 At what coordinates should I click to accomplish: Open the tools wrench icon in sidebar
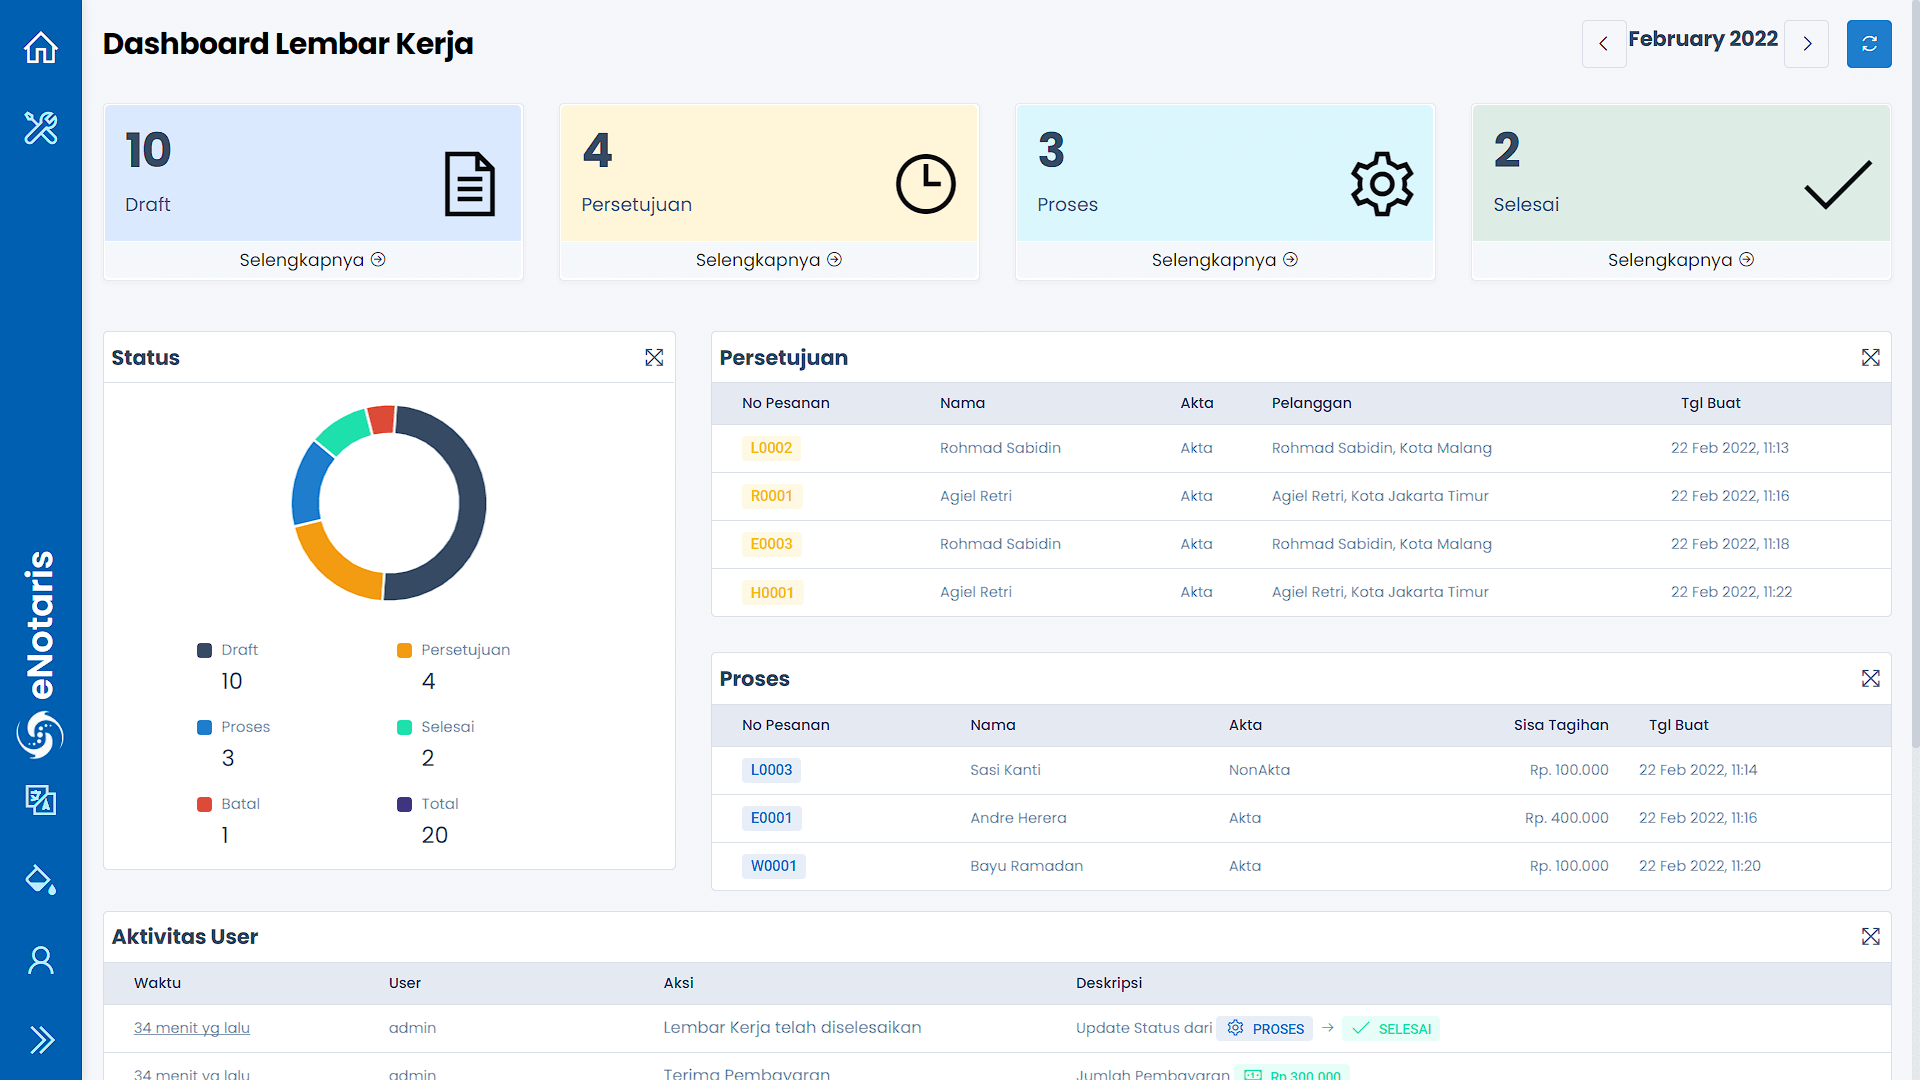point(41,128)
